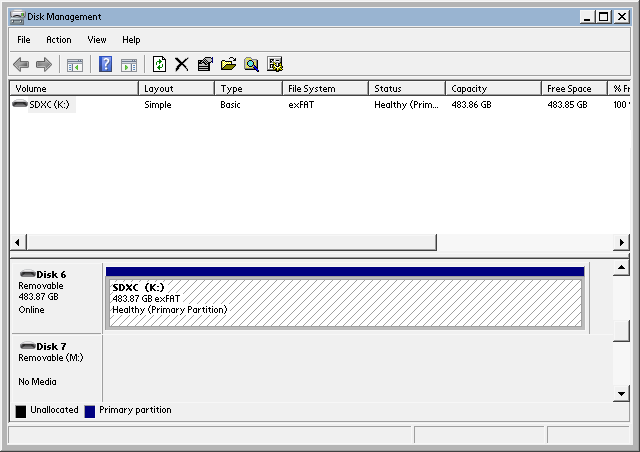Click the green Refresh toolbar icon

click(x=159, y=64)
